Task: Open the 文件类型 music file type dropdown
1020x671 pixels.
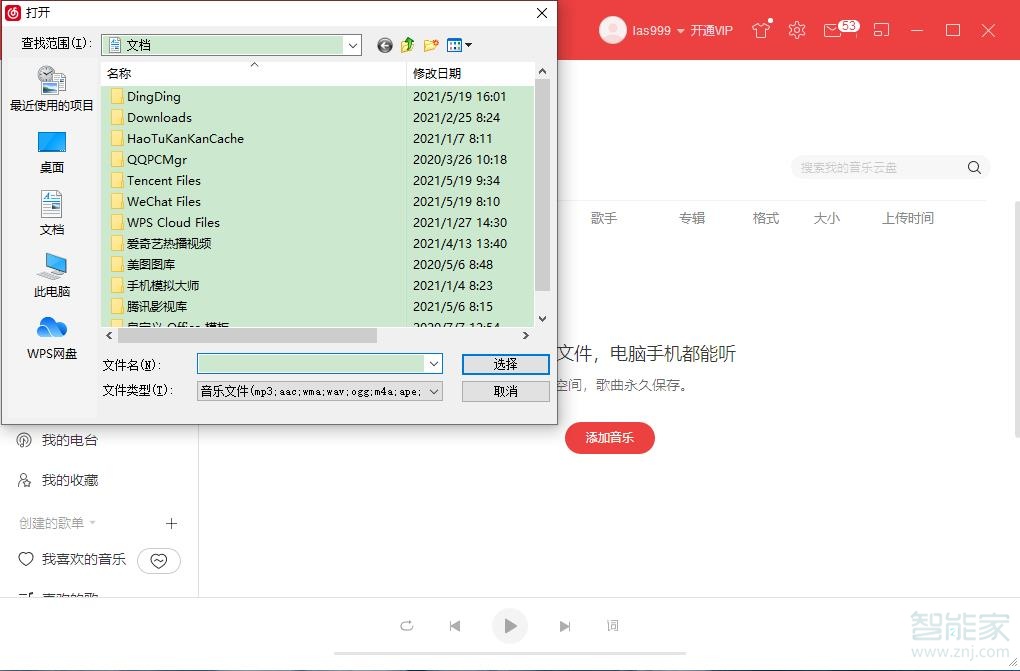Action: pos(431,391)
